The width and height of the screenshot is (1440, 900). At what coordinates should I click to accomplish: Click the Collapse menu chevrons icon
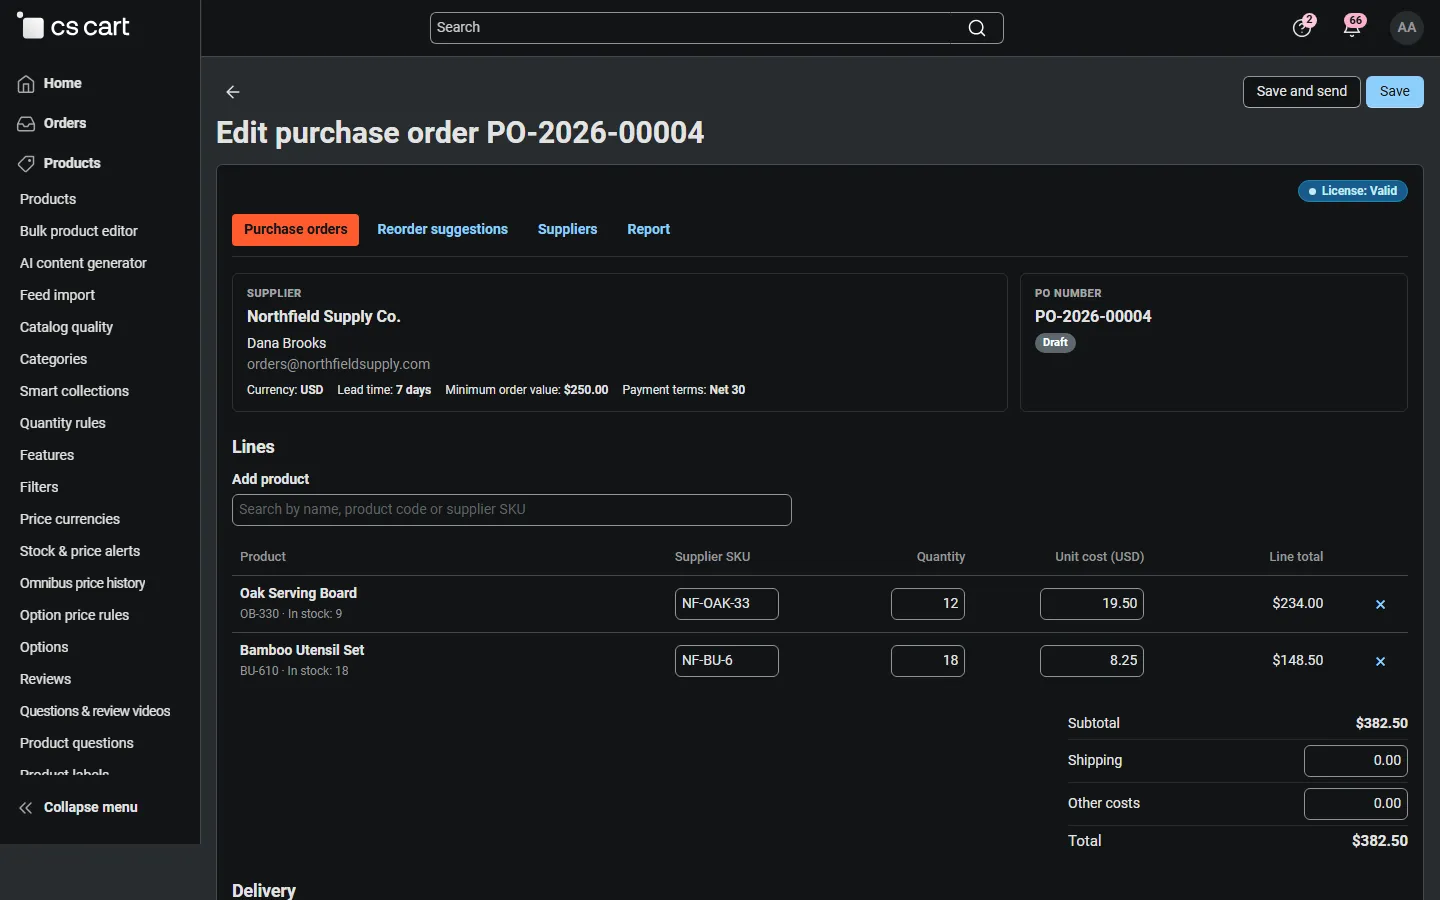coord(26,808)
